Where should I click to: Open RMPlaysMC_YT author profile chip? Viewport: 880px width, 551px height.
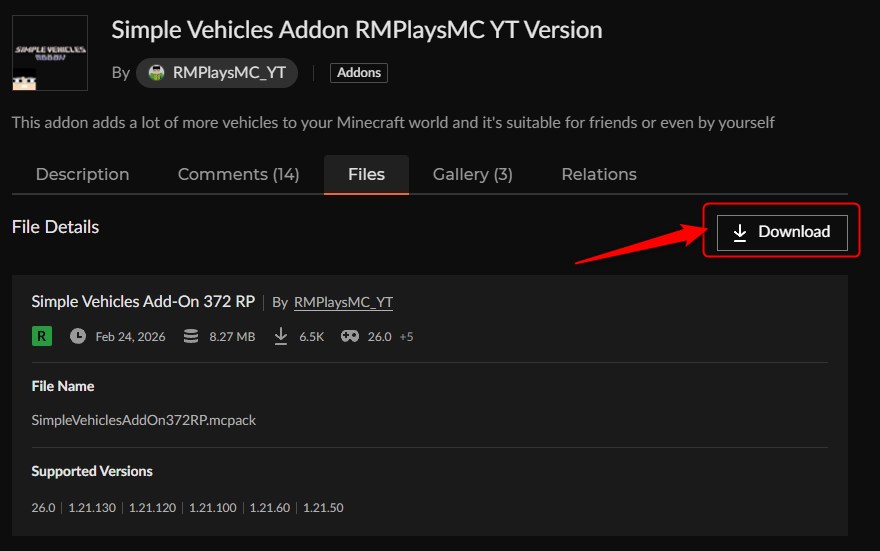point(217,72)
